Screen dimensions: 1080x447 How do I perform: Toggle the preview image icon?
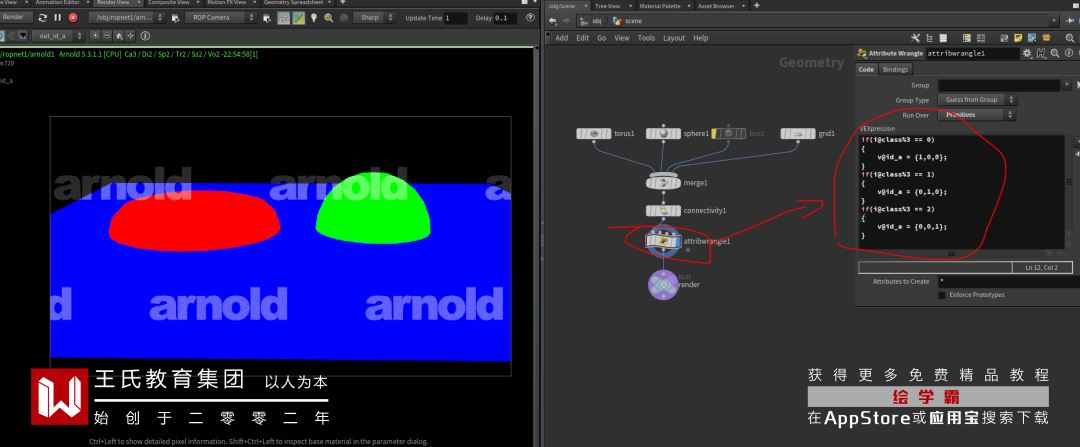(299, 18)
